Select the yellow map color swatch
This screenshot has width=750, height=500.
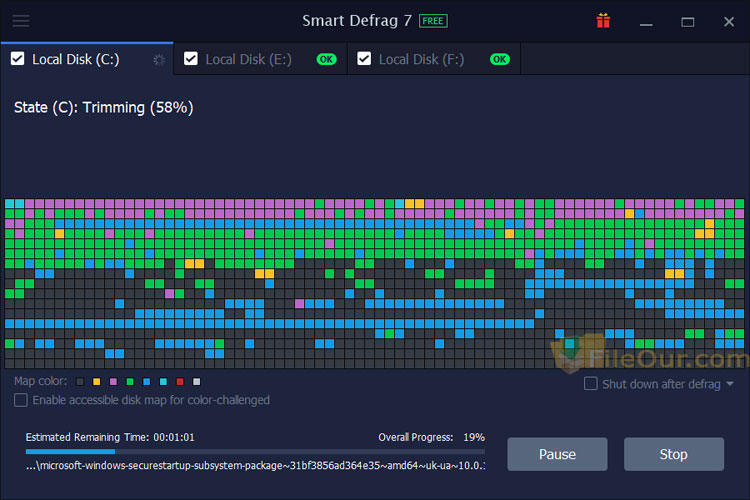(97, 382)
